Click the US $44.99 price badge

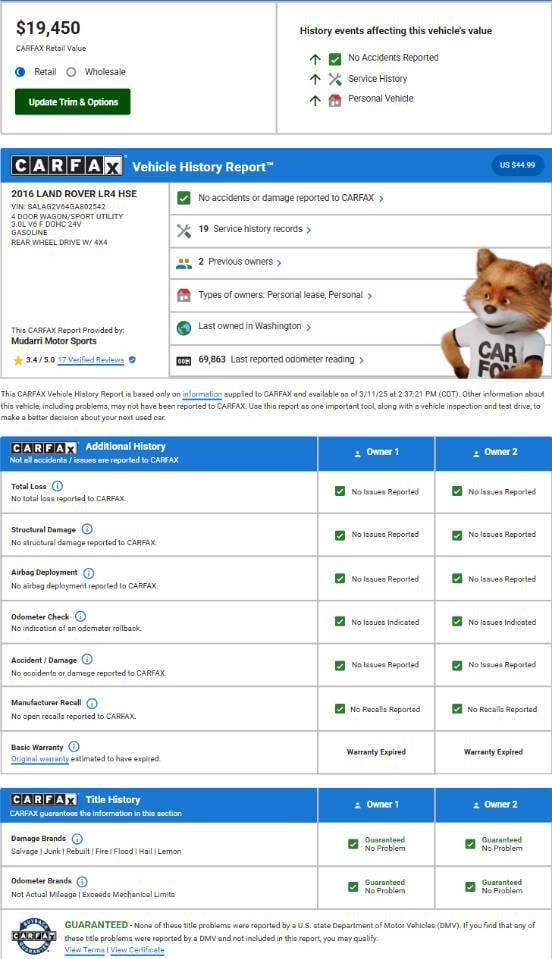coord(517,165)
